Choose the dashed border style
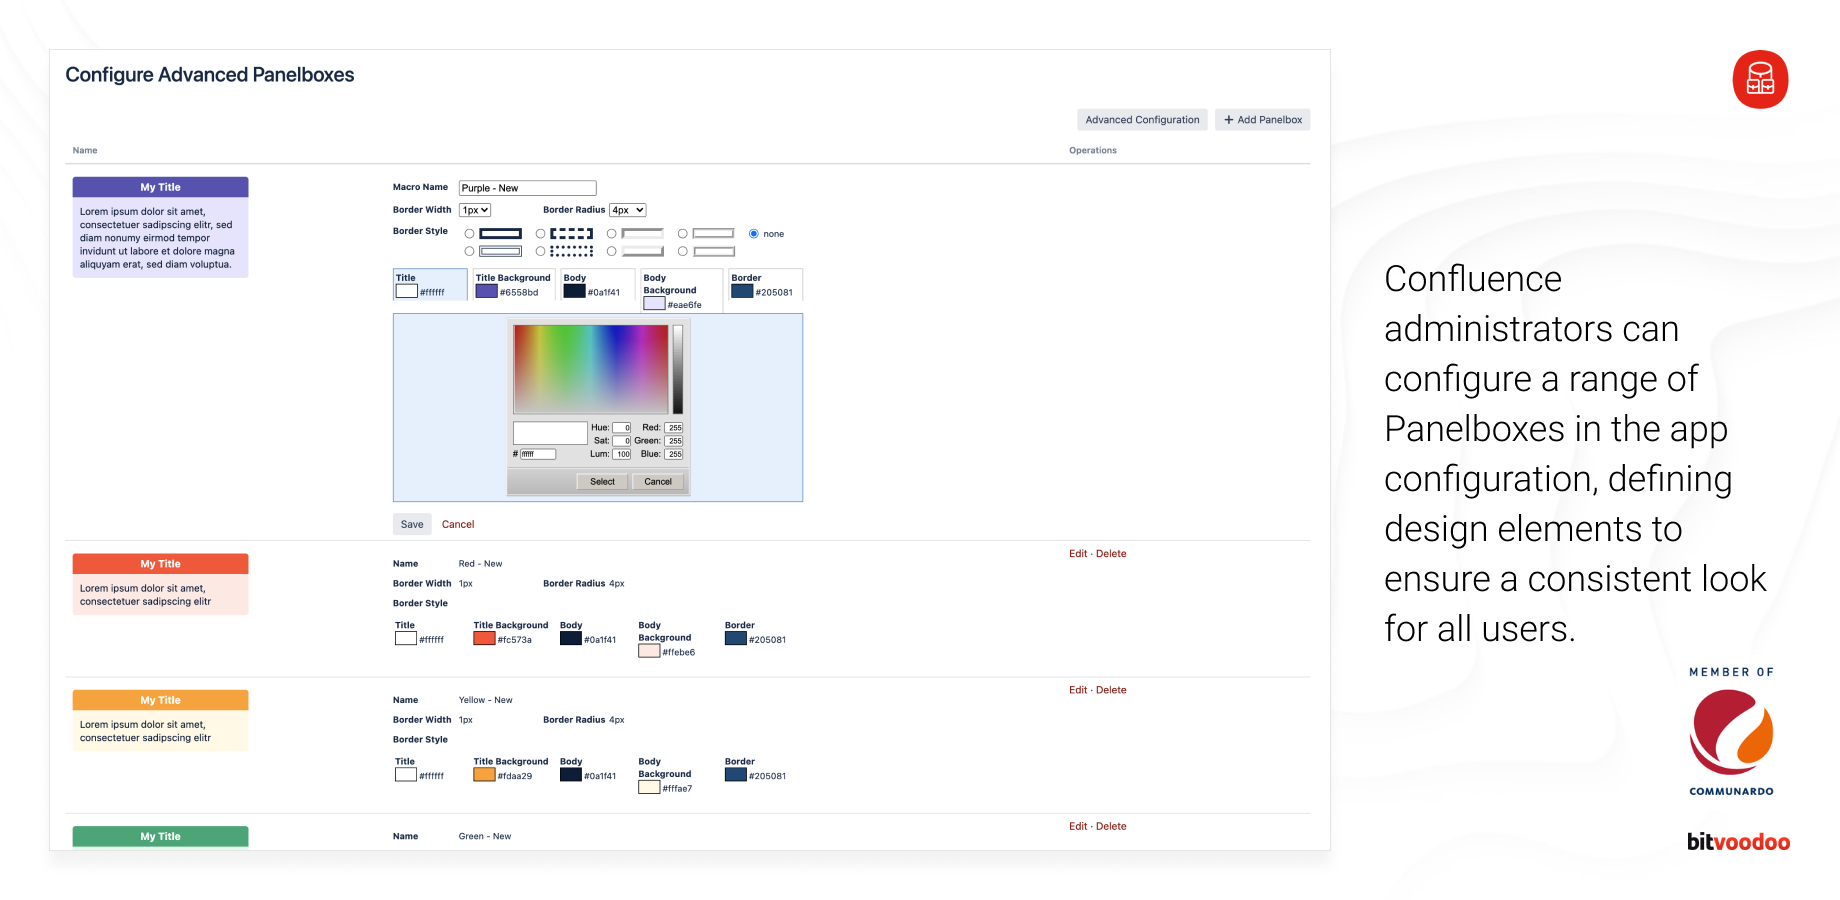Image resolution: width=1840 pixels, height=900 pixels. point(541,233)
